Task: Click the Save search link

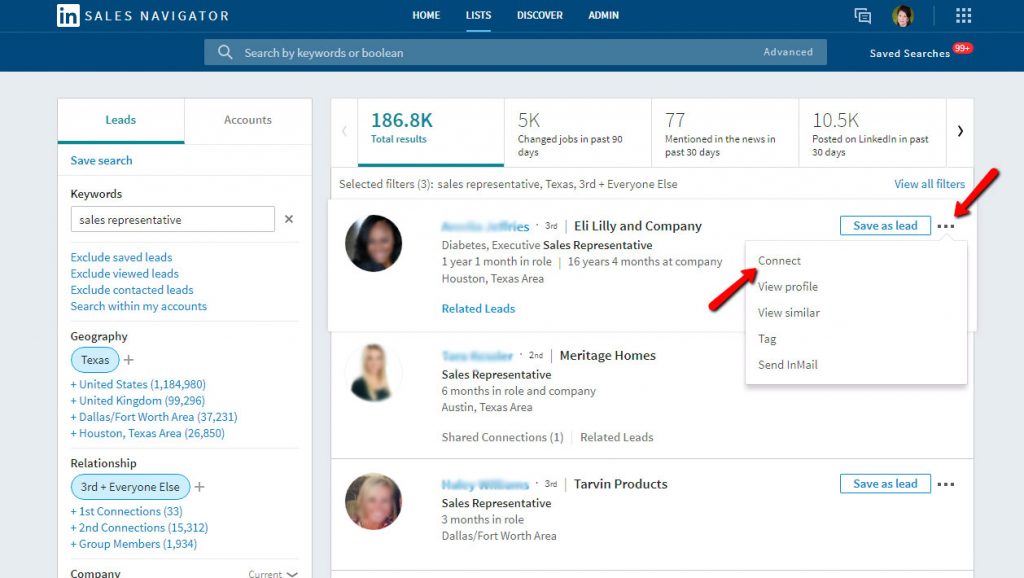Action: 101,161
